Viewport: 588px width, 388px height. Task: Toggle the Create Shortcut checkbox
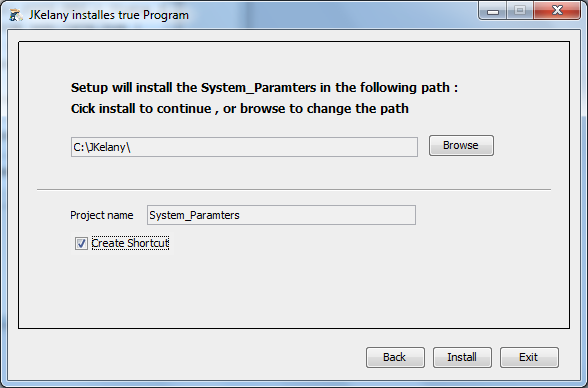[x=81, y=243]
